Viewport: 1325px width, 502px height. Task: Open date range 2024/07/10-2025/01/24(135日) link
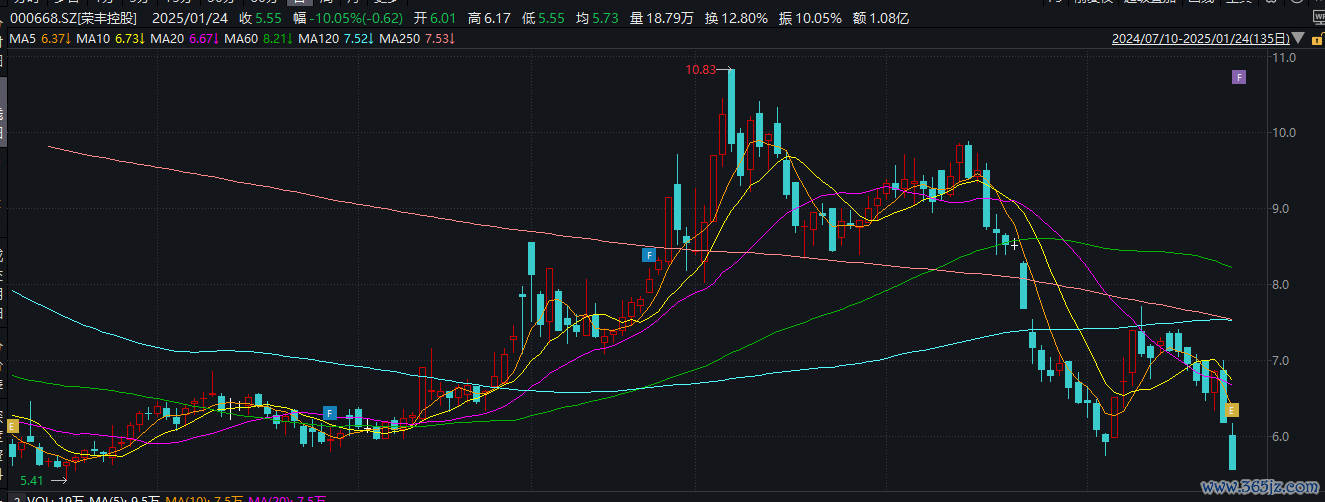[1200, 39]
